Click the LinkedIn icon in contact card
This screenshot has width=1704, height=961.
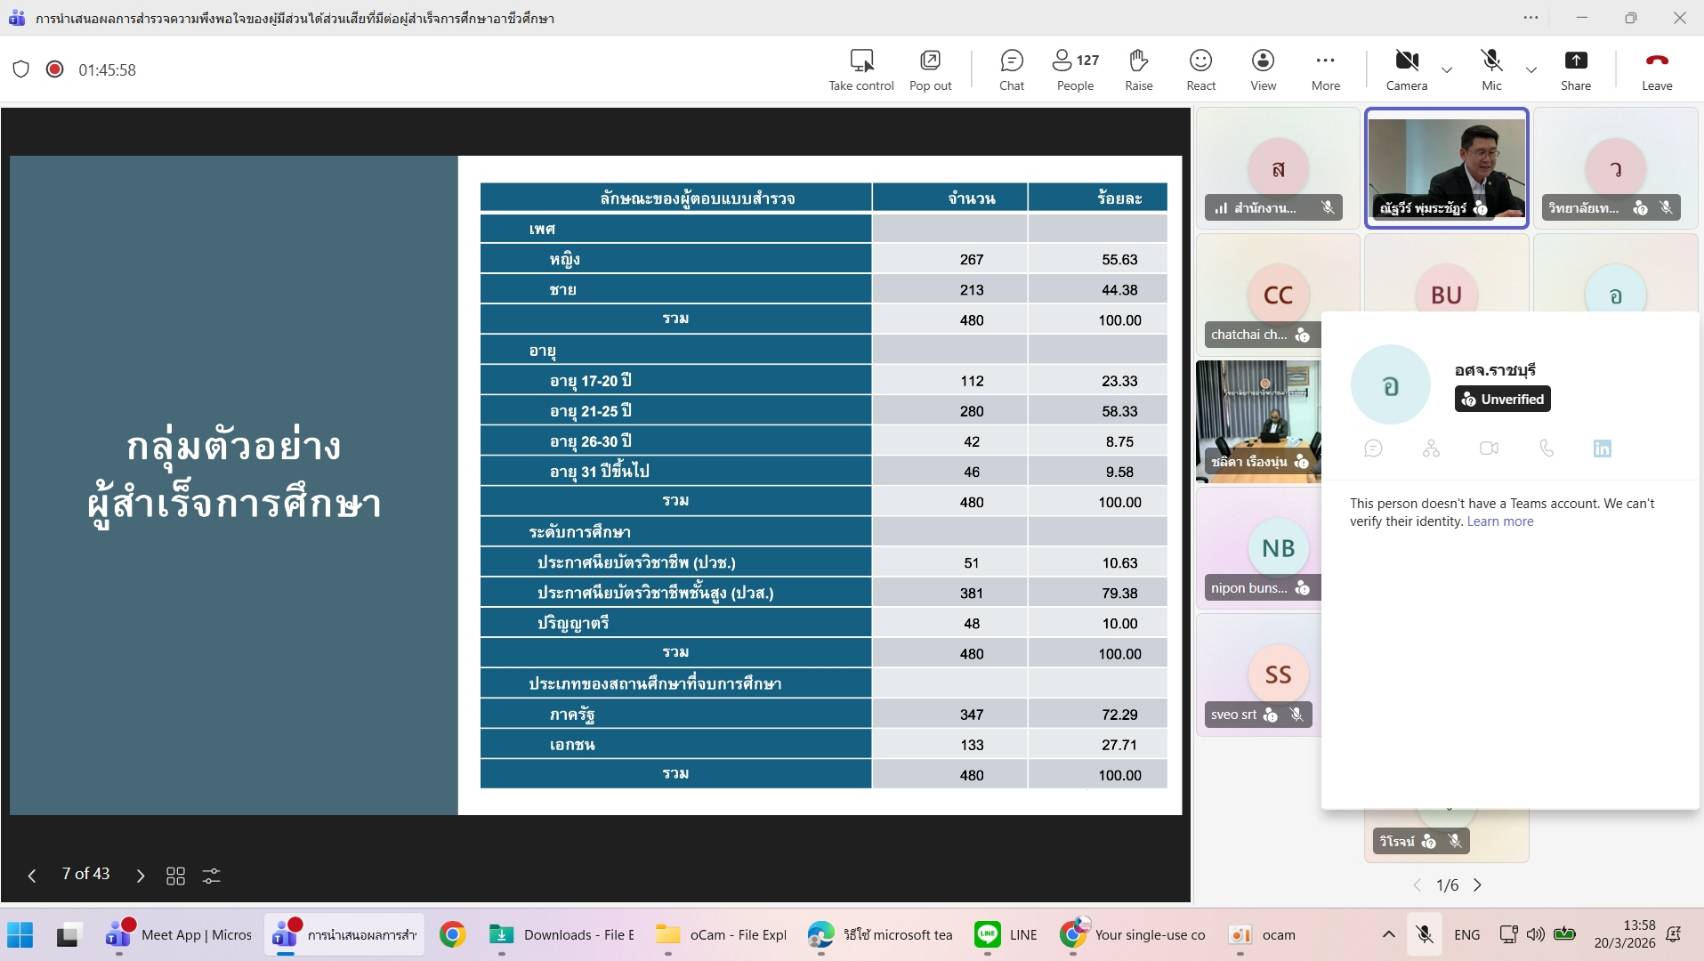tap(1602, 449)
